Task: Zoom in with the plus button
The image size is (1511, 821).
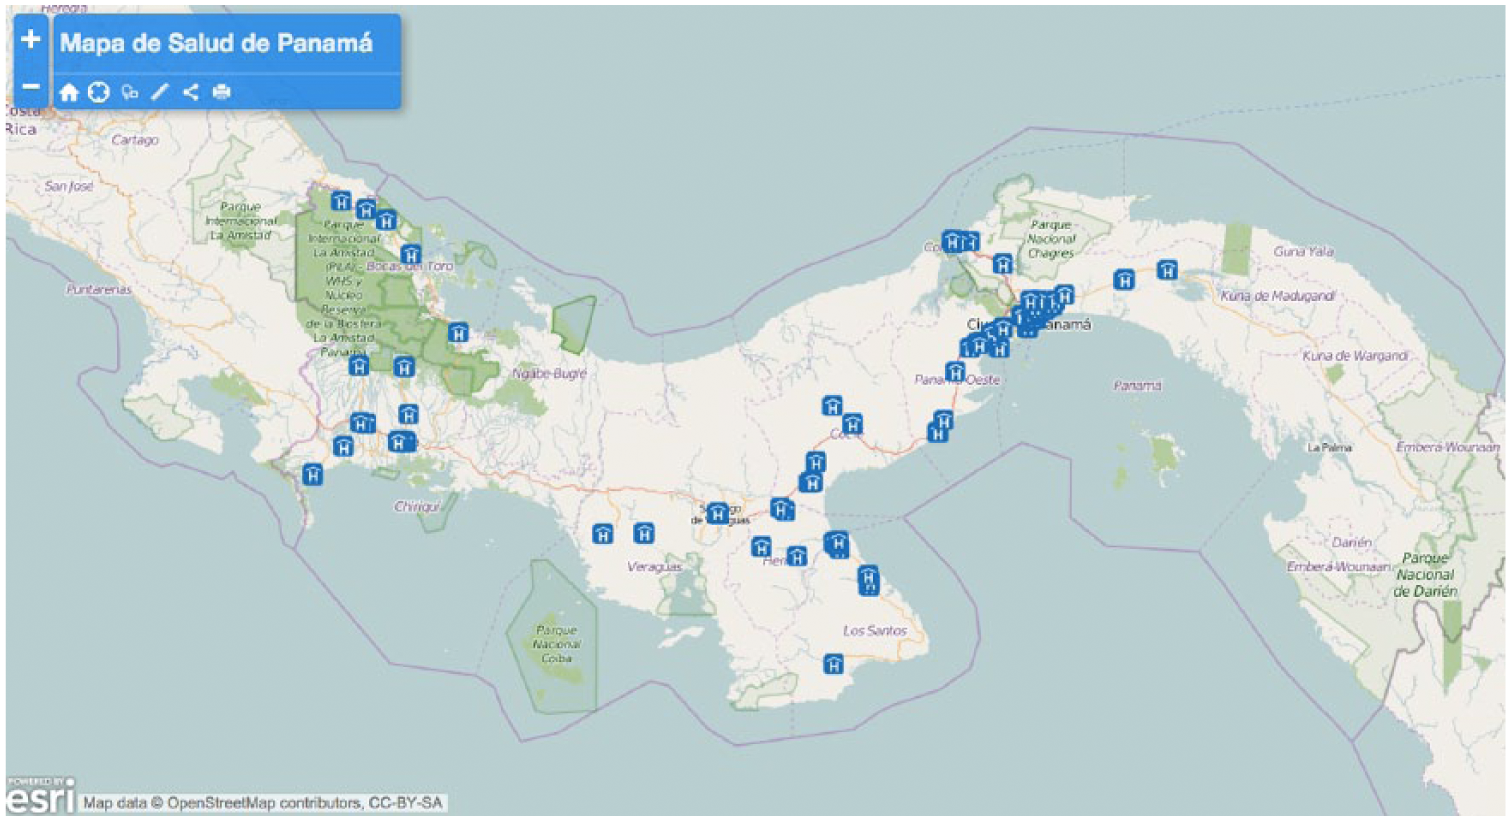Action: [x=30, y=40]
